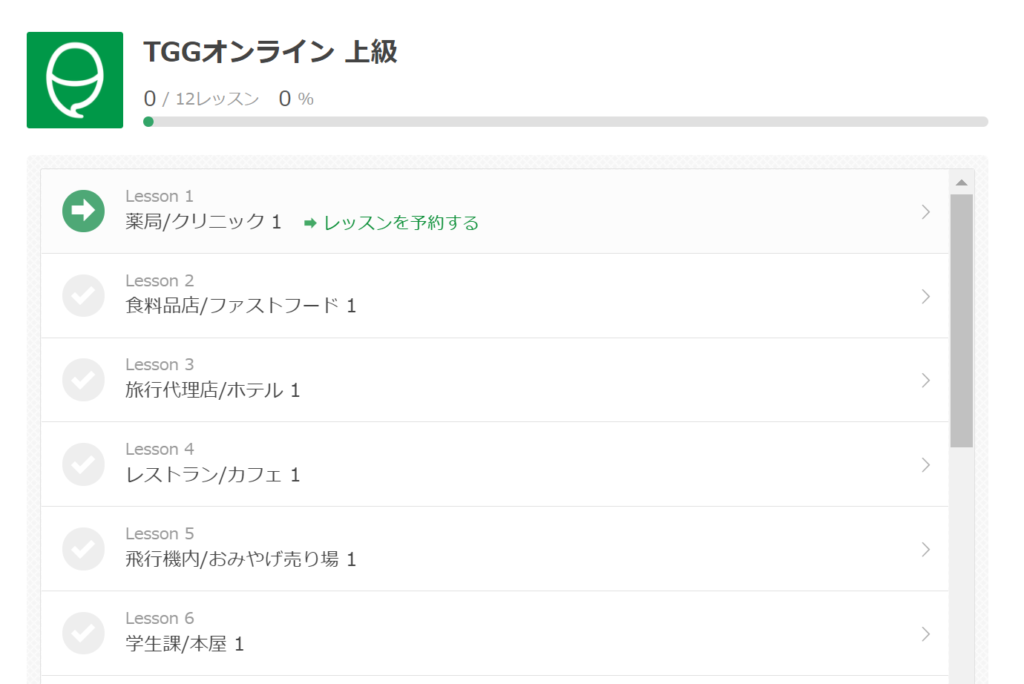Click Lesson 1 green arrow status icon
The image size is (1024, 684).
[83, 211]
